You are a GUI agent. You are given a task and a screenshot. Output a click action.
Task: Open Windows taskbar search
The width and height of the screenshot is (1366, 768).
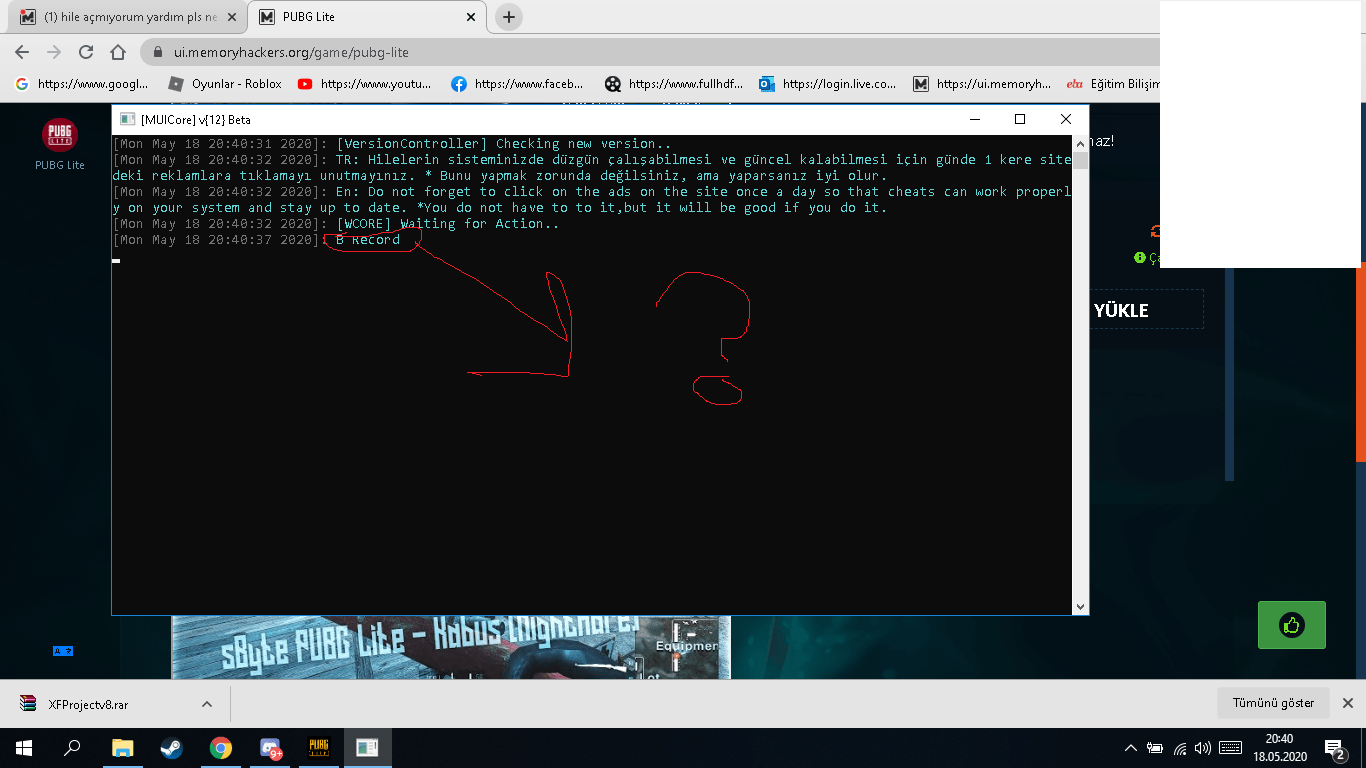click(72, 748)
